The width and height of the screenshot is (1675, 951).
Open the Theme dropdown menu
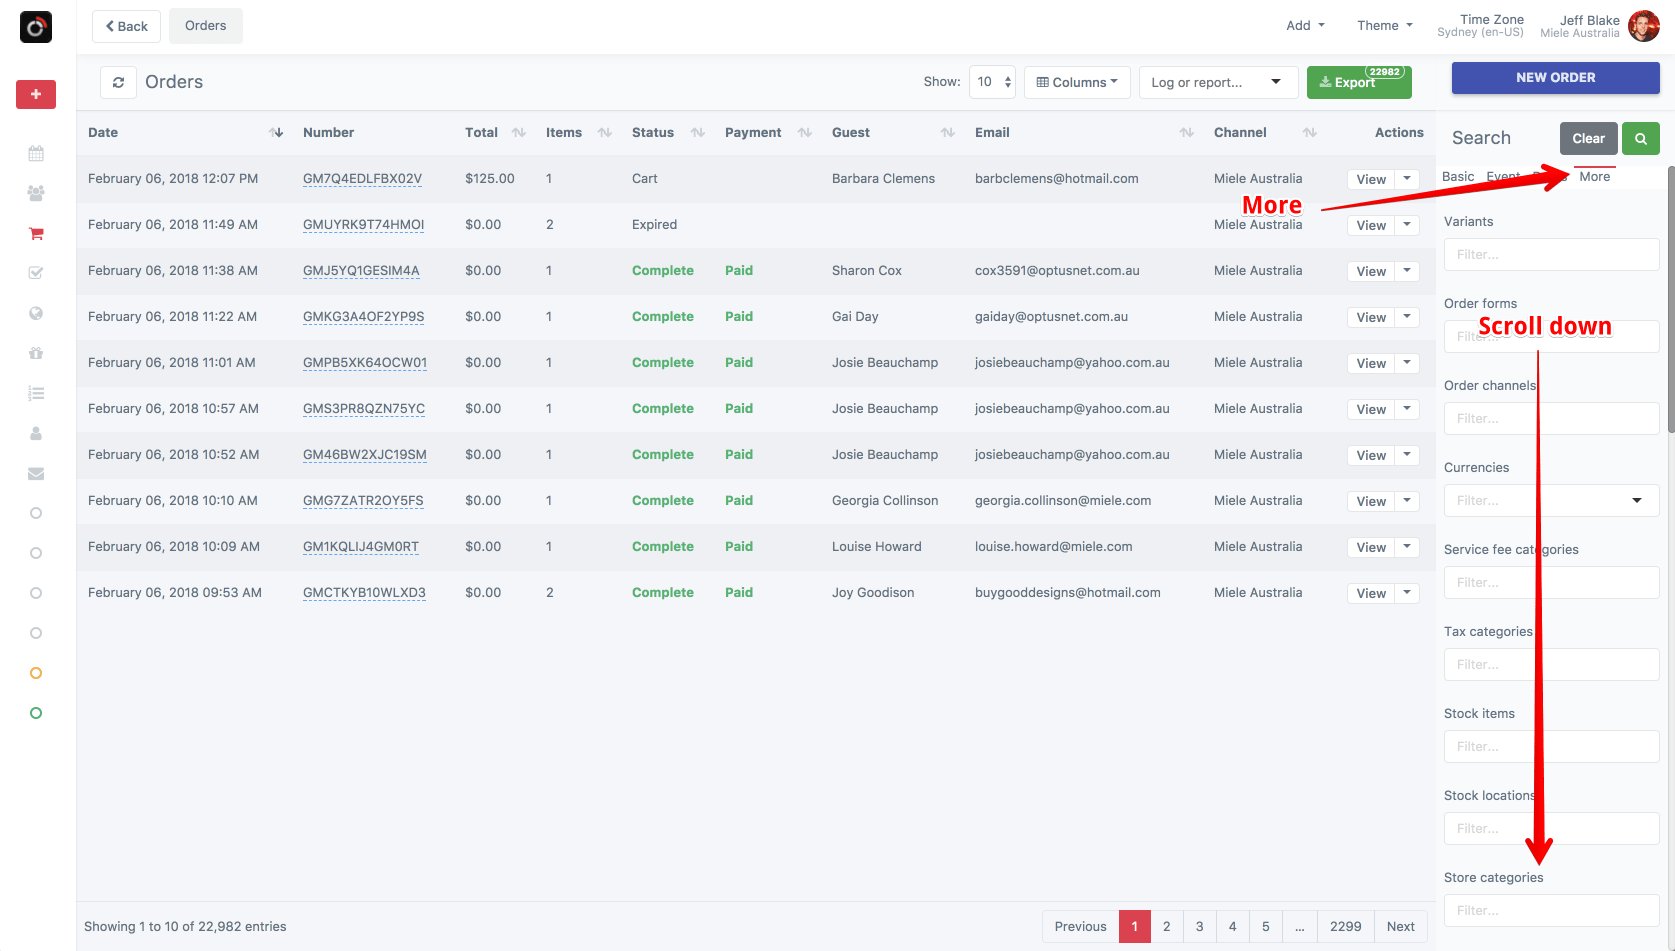(x=1385, y=26)
